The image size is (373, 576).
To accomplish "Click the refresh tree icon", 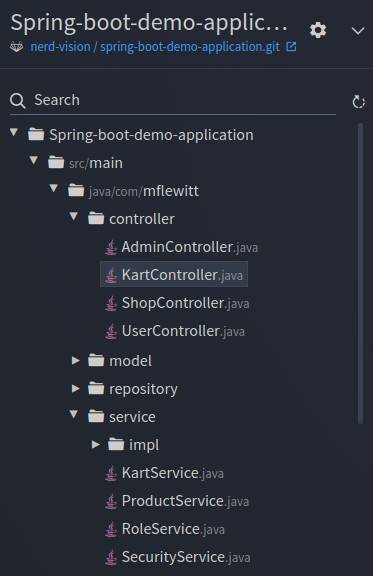I will point(358,102).
